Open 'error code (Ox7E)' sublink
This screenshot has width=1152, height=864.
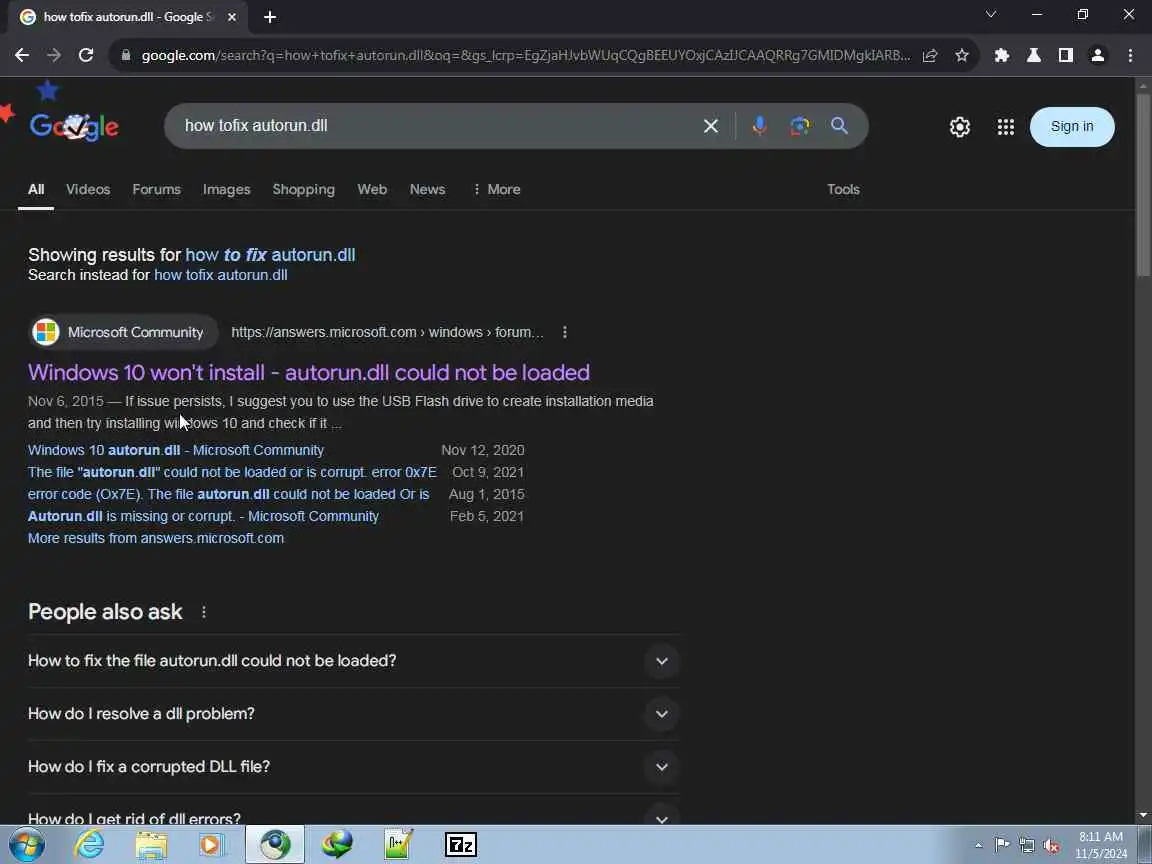pos(228,494)
